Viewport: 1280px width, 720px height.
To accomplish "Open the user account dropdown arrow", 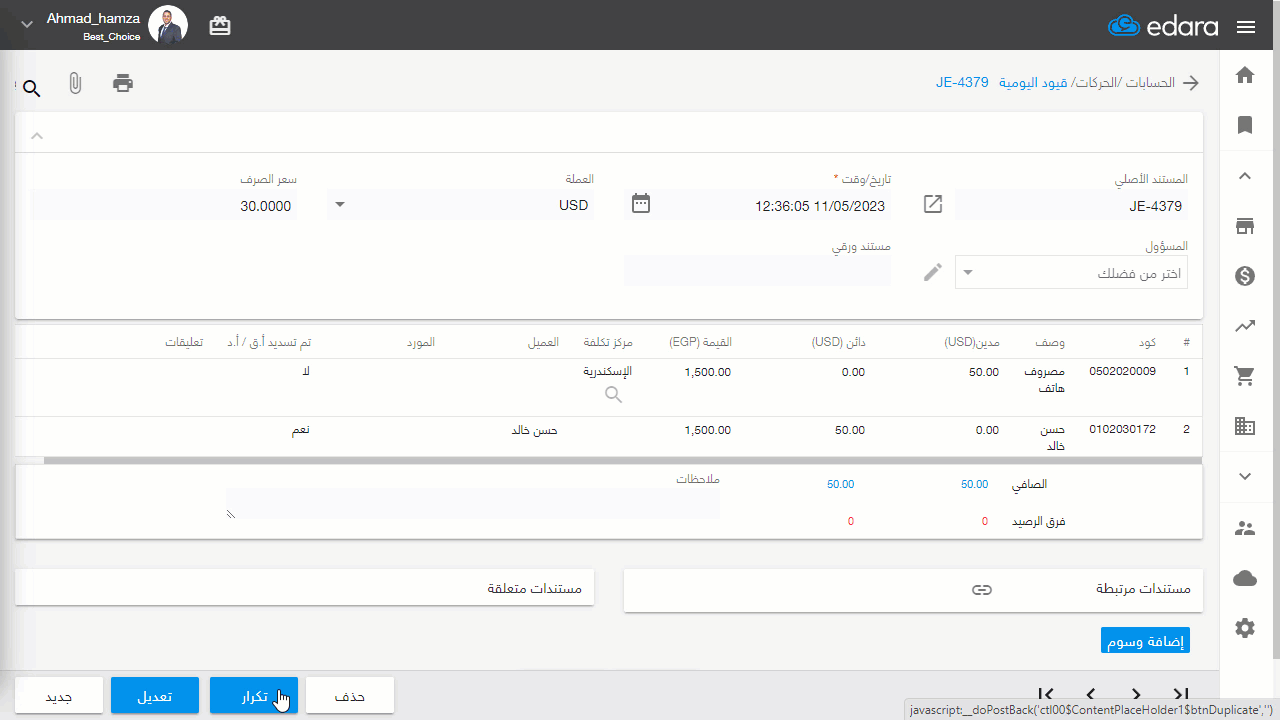I will (26, 23).
